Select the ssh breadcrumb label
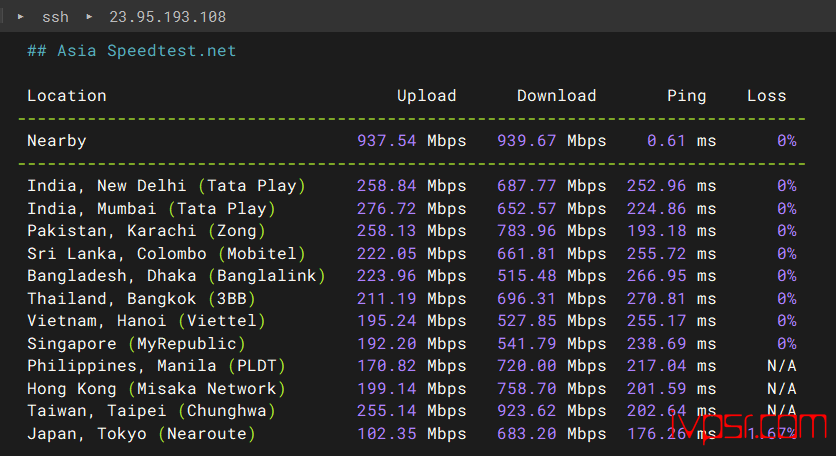The width and height of the screenshot is (836, 456). point(55,17)
